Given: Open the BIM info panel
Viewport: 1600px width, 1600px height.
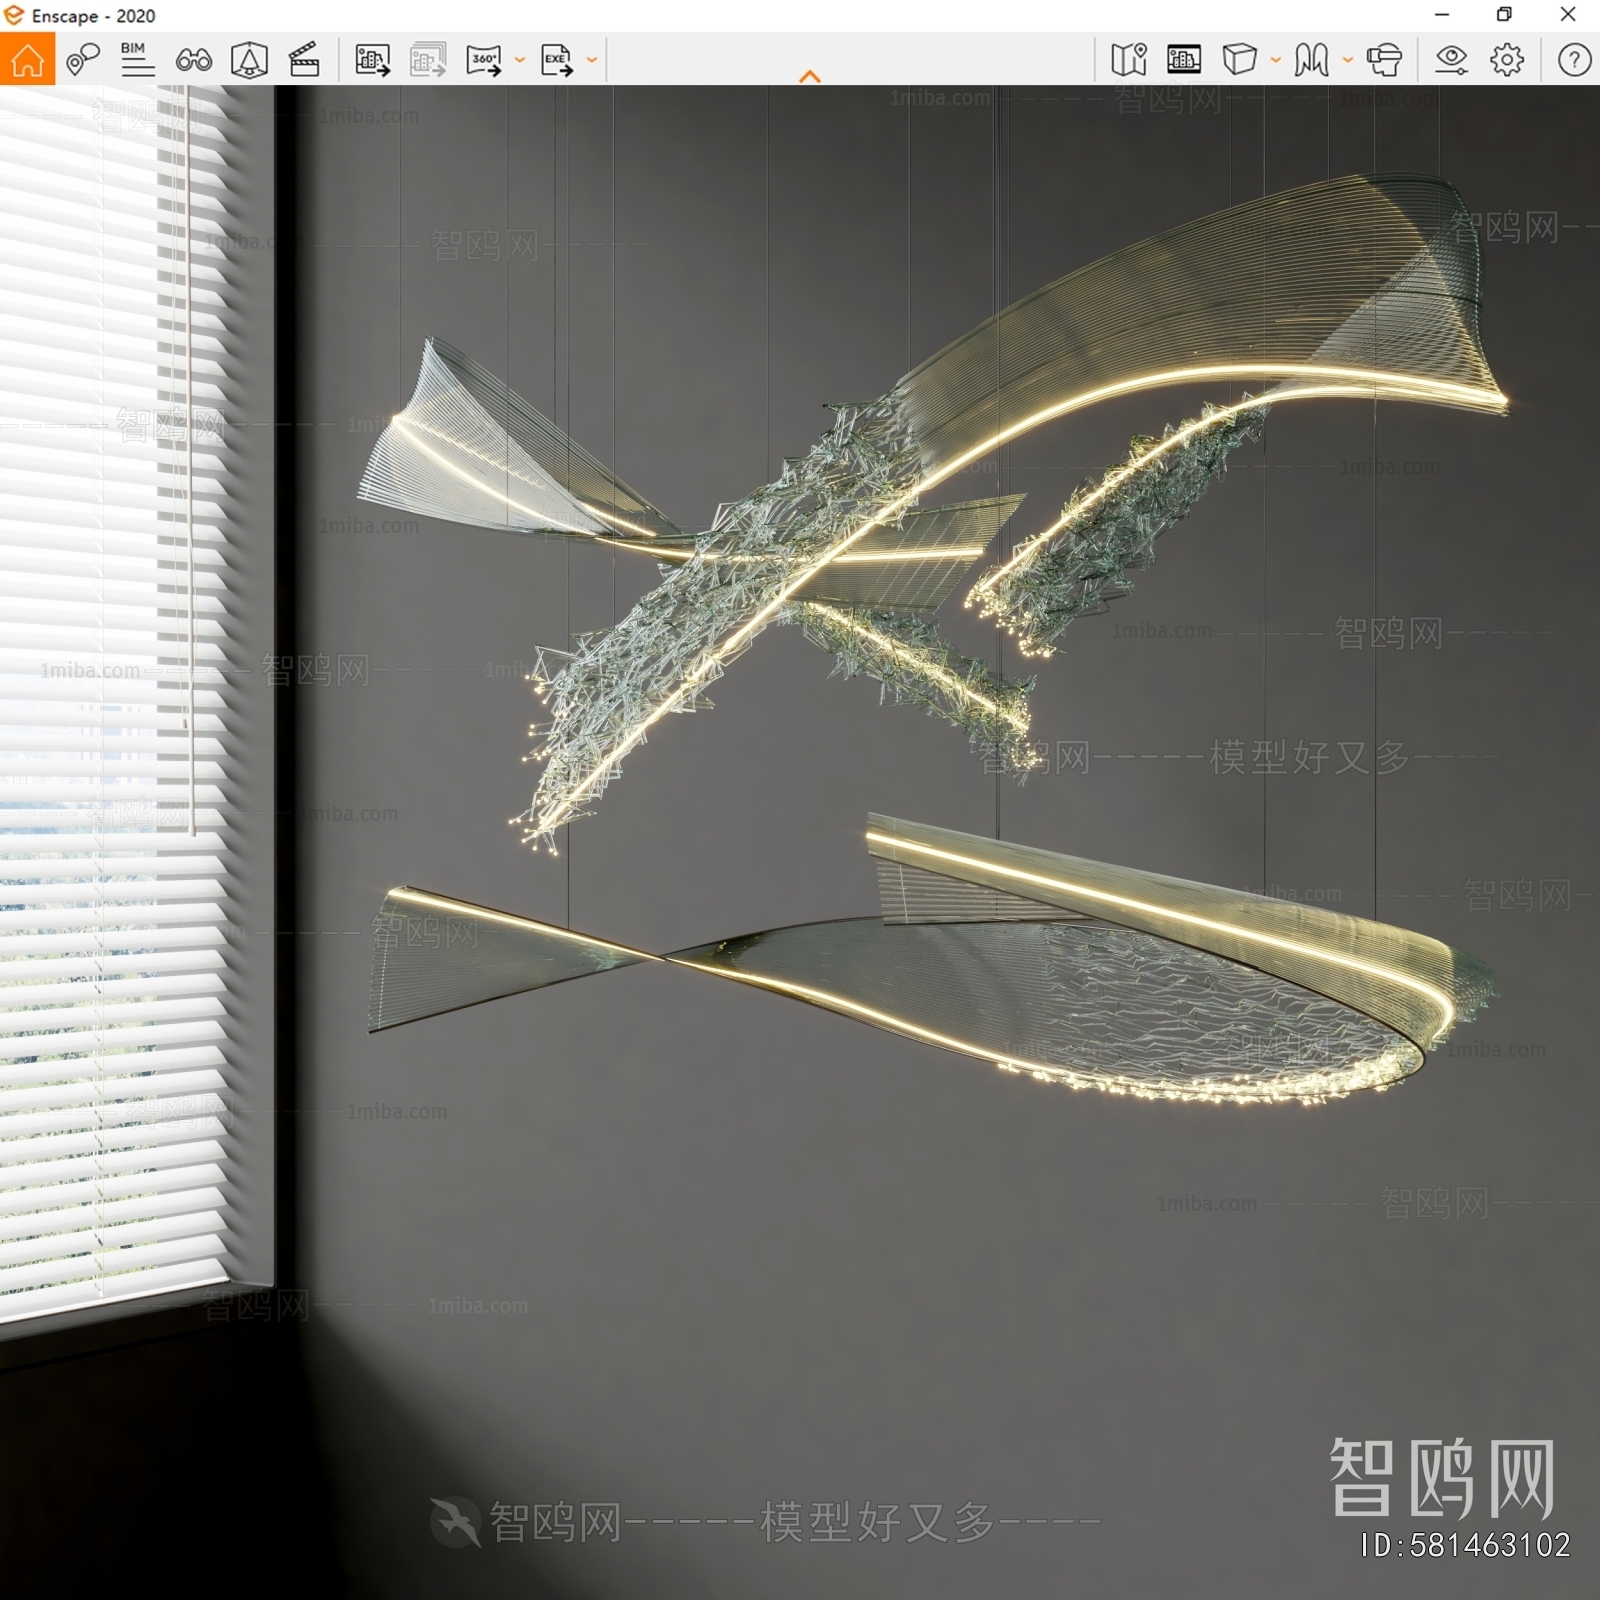Looking at the screenshot, I should click(137, 60).
